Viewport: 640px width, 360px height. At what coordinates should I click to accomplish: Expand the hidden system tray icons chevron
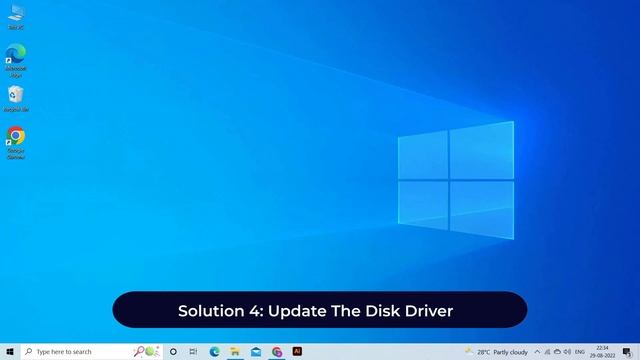pyautogui.click(x=537, y=352)
